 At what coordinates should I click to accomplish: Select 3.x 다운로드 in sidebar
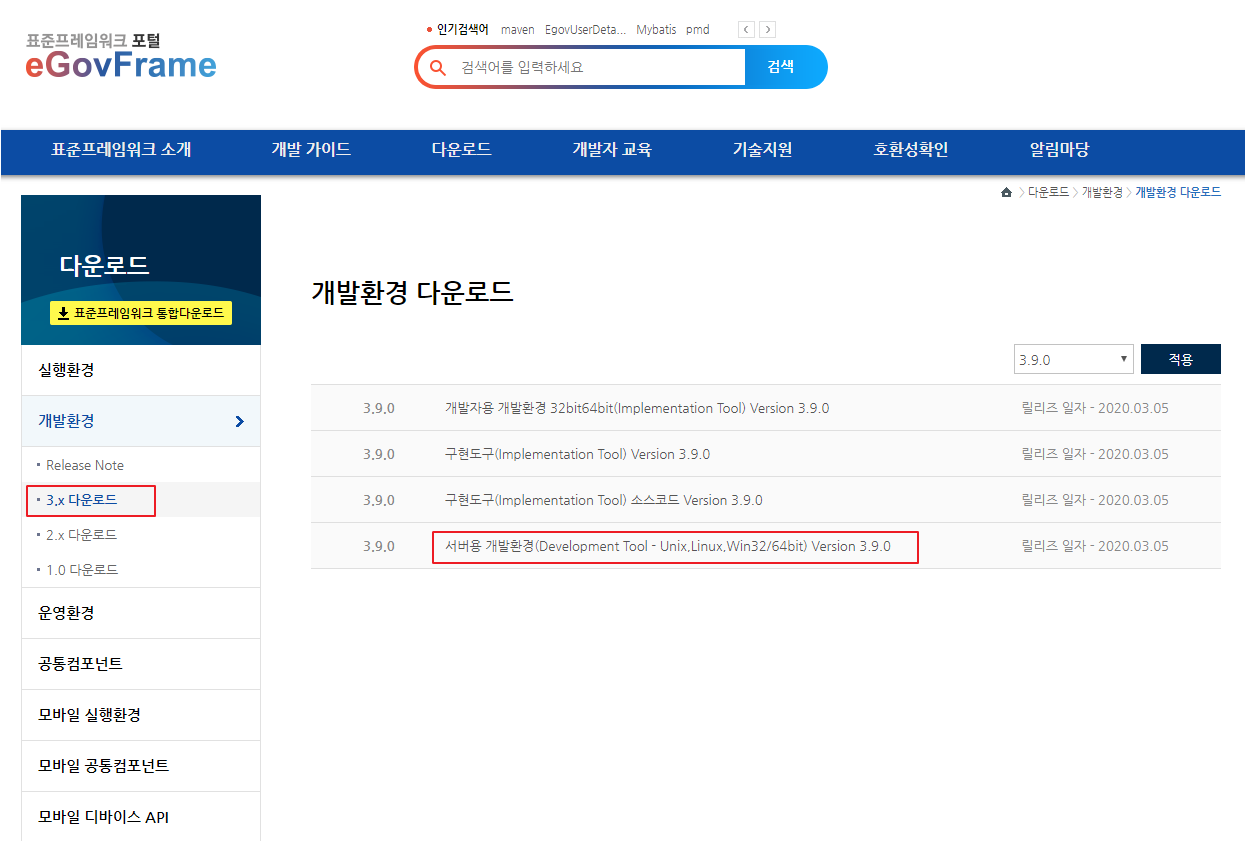coord(81,500)
